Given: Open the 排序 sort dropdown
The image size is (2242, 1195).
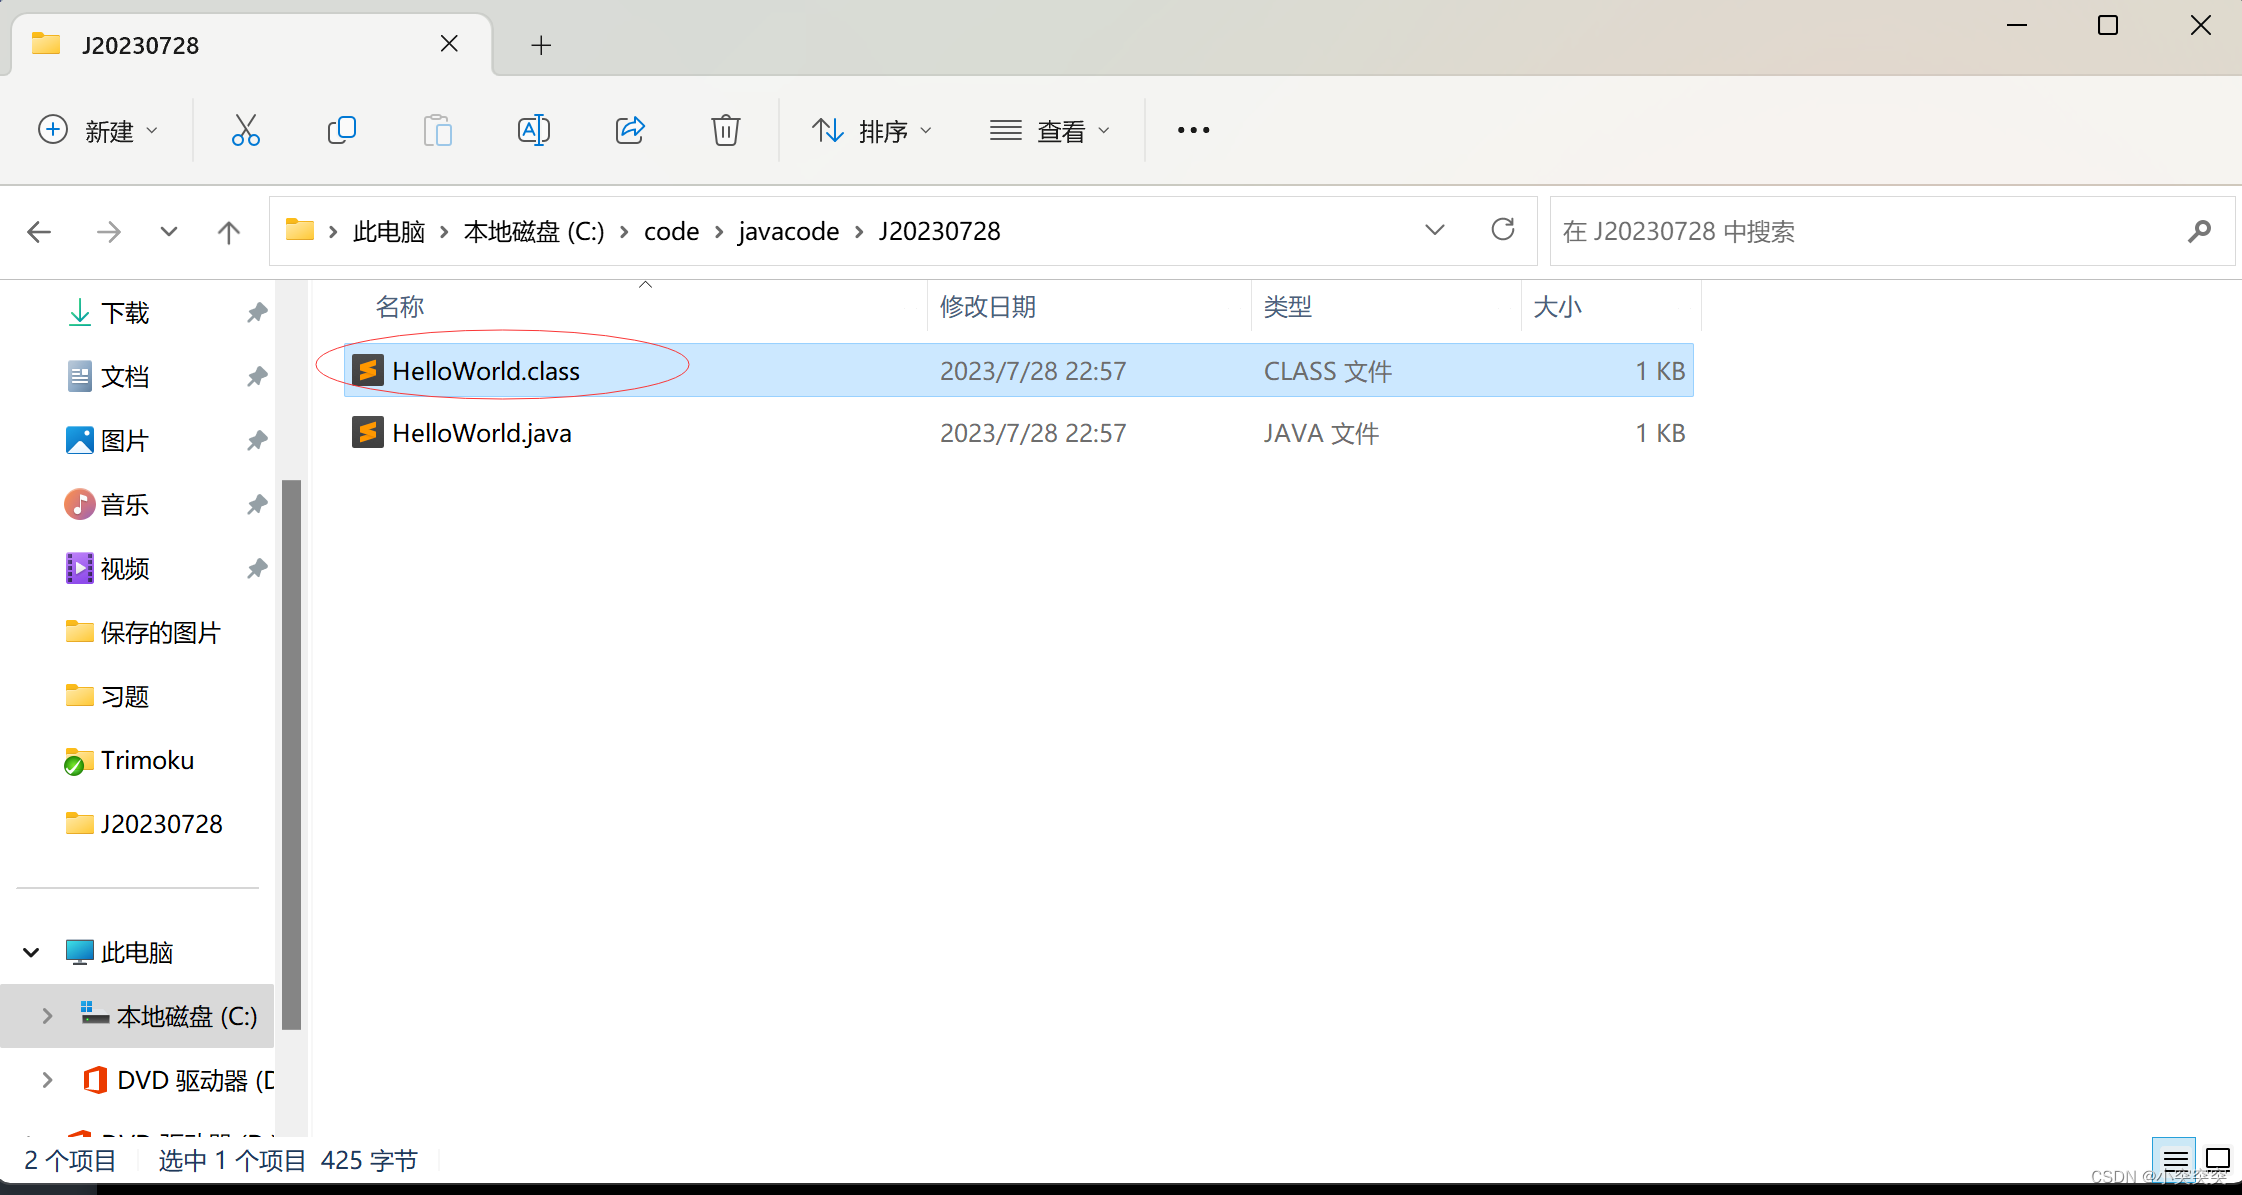Looking at the screenshot, I should pyautogui.click(x=872, y=130).
